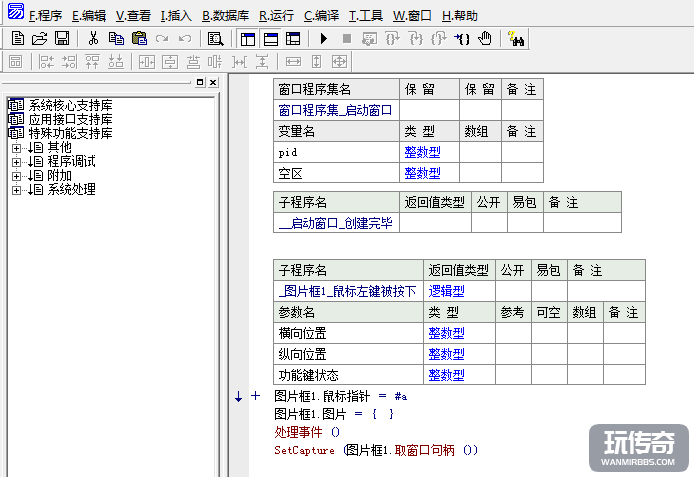Expand the 程序调试 tree node
This screenshot has height=477, width=694.
coord(16,162)
